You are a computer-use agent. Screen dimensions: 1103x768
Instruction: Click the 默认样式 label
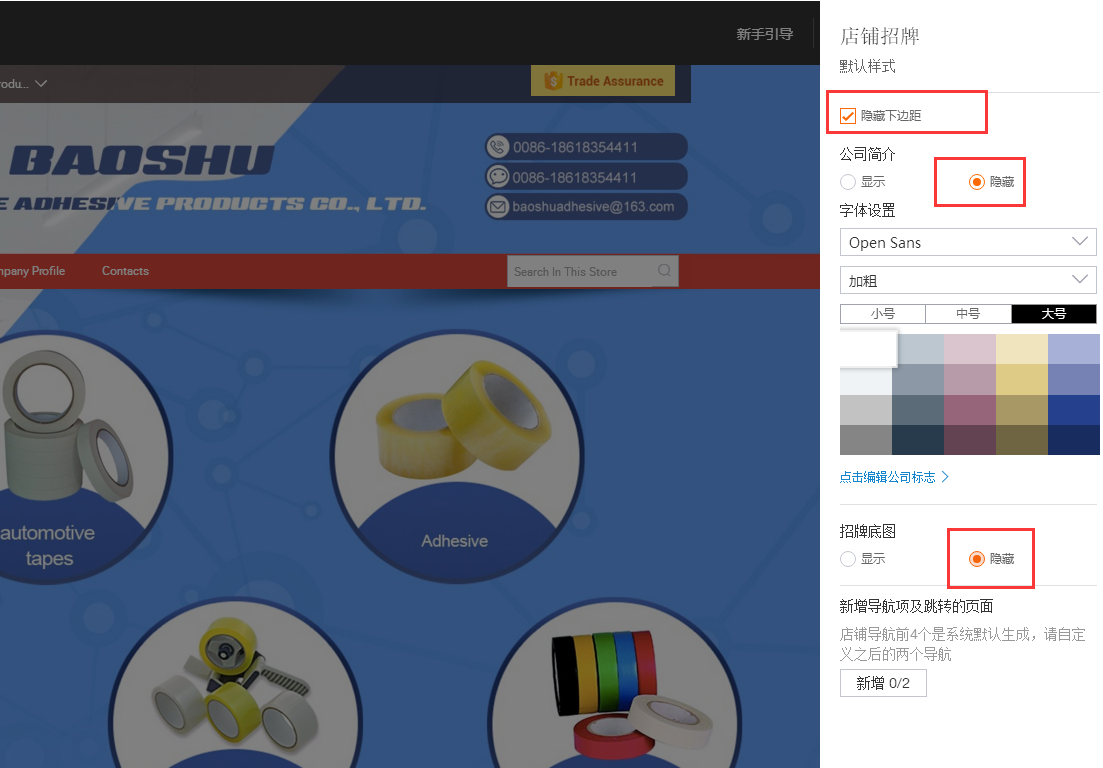point(867,66)
